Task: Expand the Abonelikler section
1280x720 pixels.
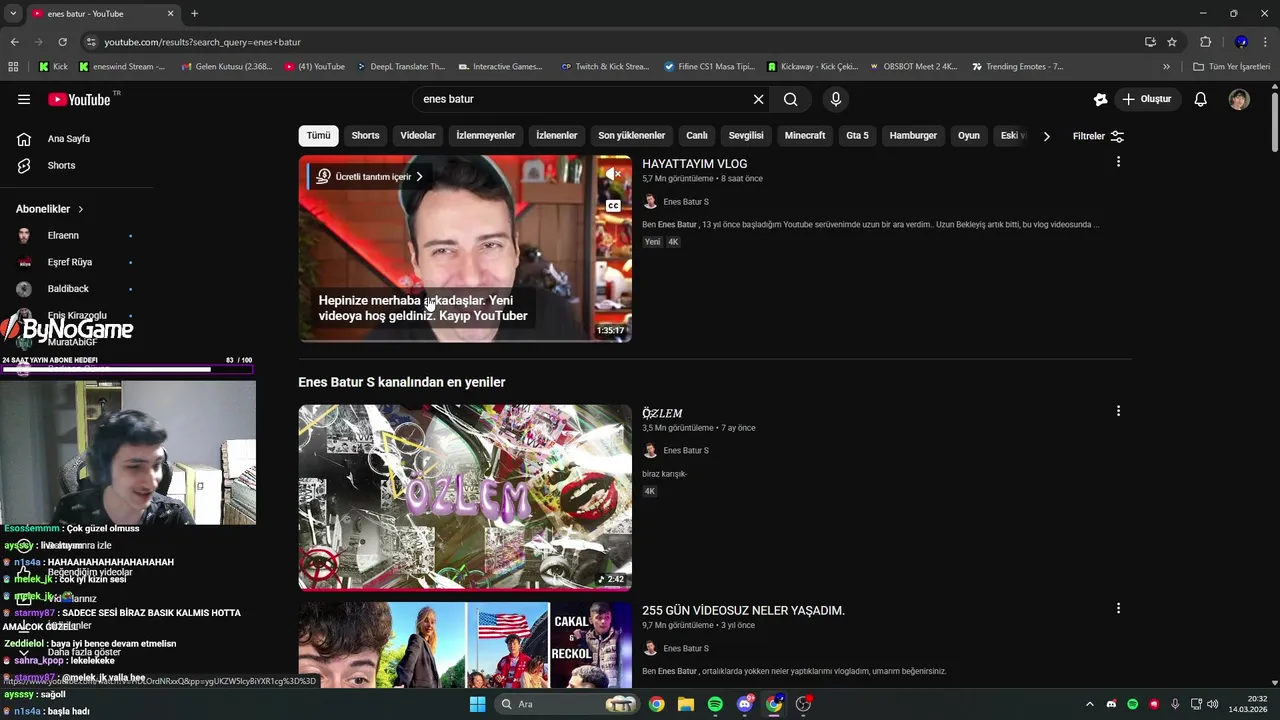Action: [50, 209]
